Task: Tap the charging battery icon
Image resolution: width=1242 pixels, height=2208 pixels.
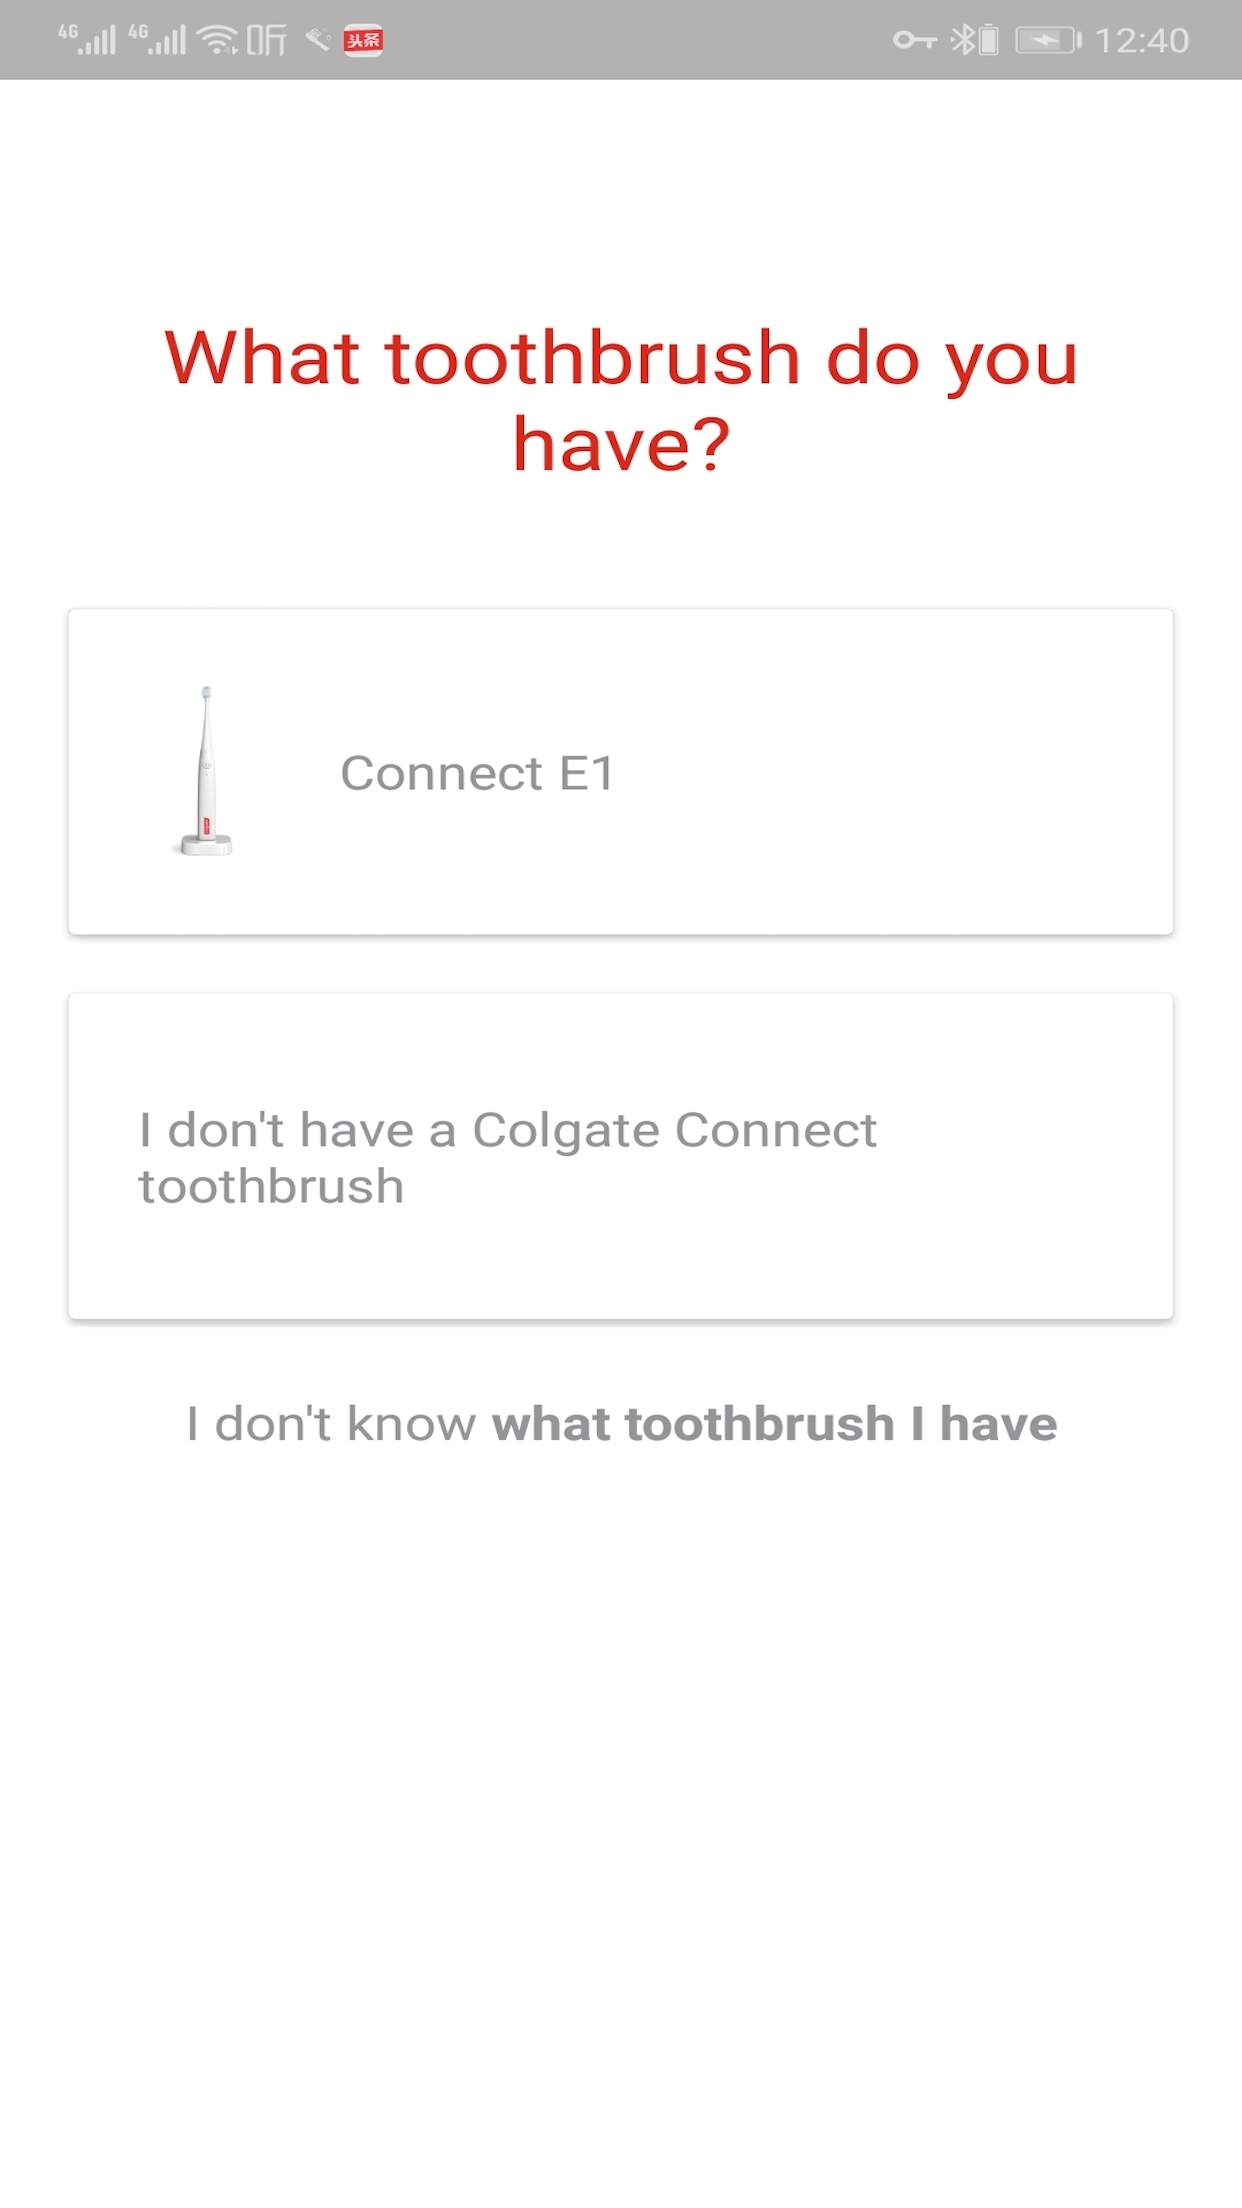Action: (1048, 40)
